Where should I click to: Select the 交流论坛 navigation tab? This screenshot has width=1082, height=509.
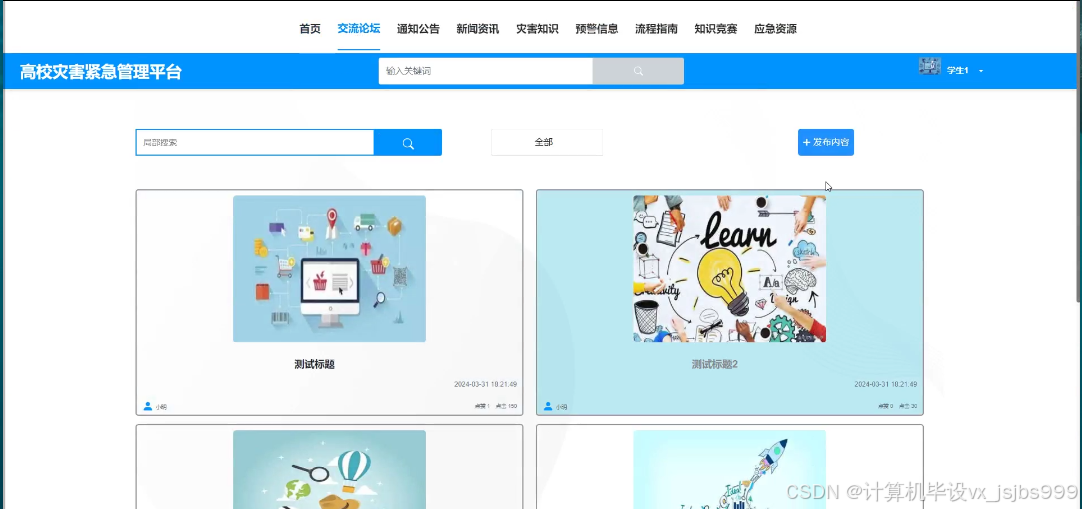(359, 29)
